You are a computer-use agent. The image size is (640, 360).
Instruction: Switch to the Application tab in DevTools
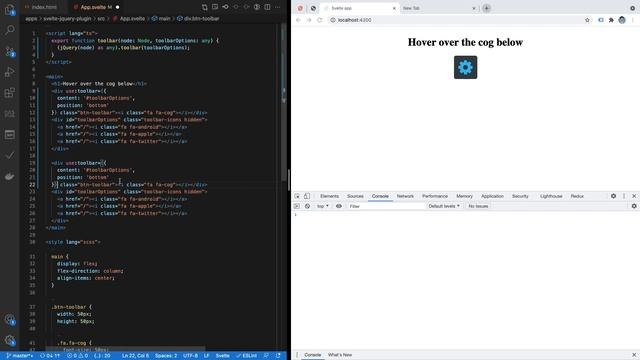[492, 196]
